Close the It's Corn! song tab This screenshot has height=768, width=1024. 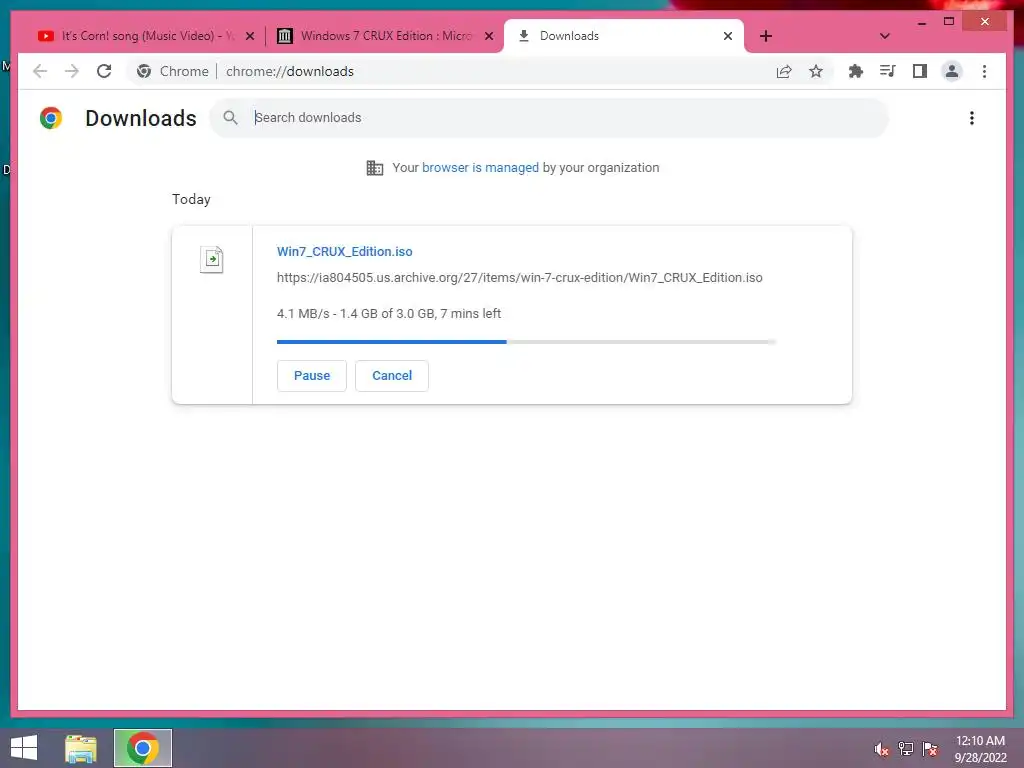coord(249,36)
